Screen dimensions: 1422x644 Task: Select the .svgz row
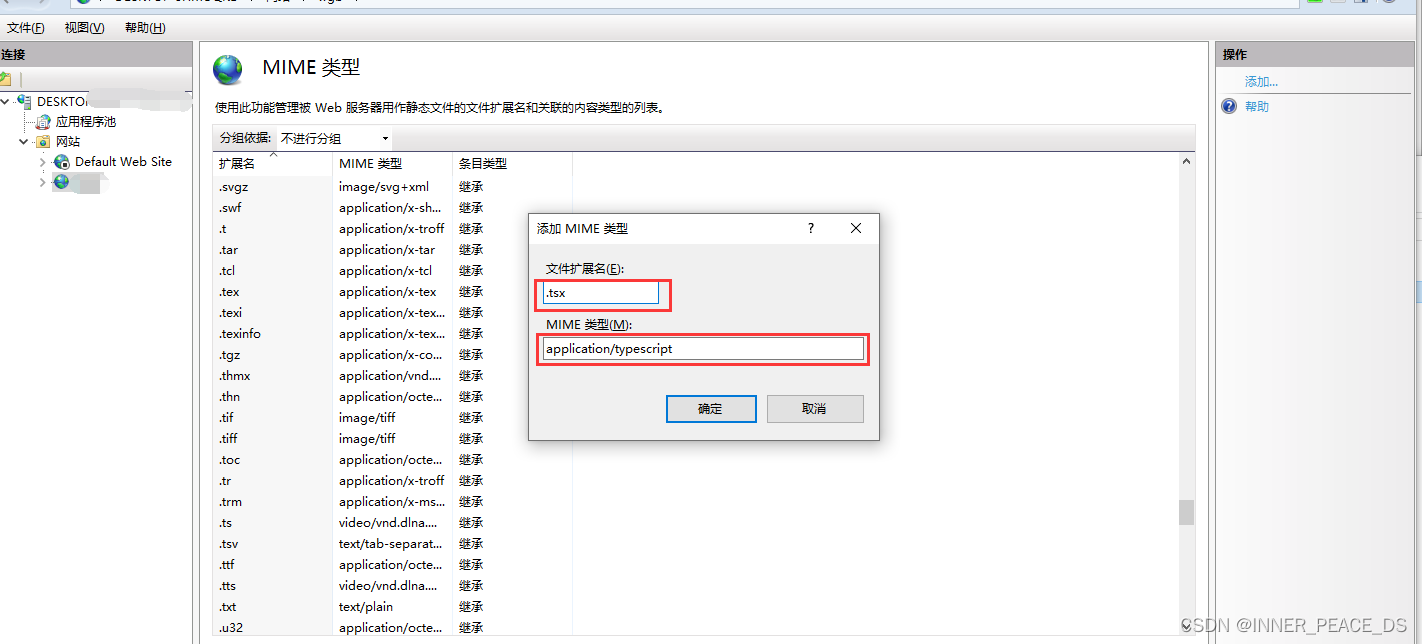coord(393,187)
